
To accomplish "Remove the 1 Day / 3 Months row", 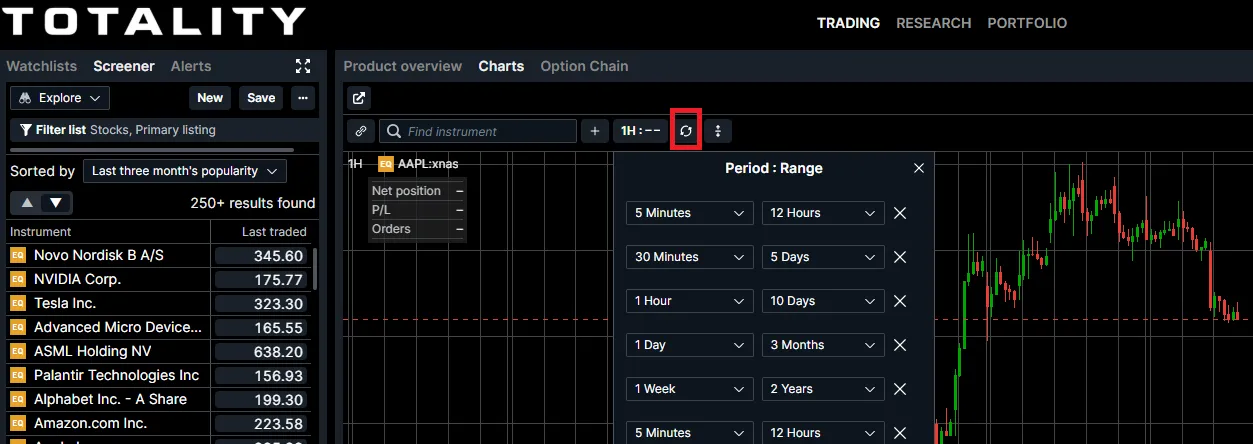I will pyautogui.click(x=900, y=345).
